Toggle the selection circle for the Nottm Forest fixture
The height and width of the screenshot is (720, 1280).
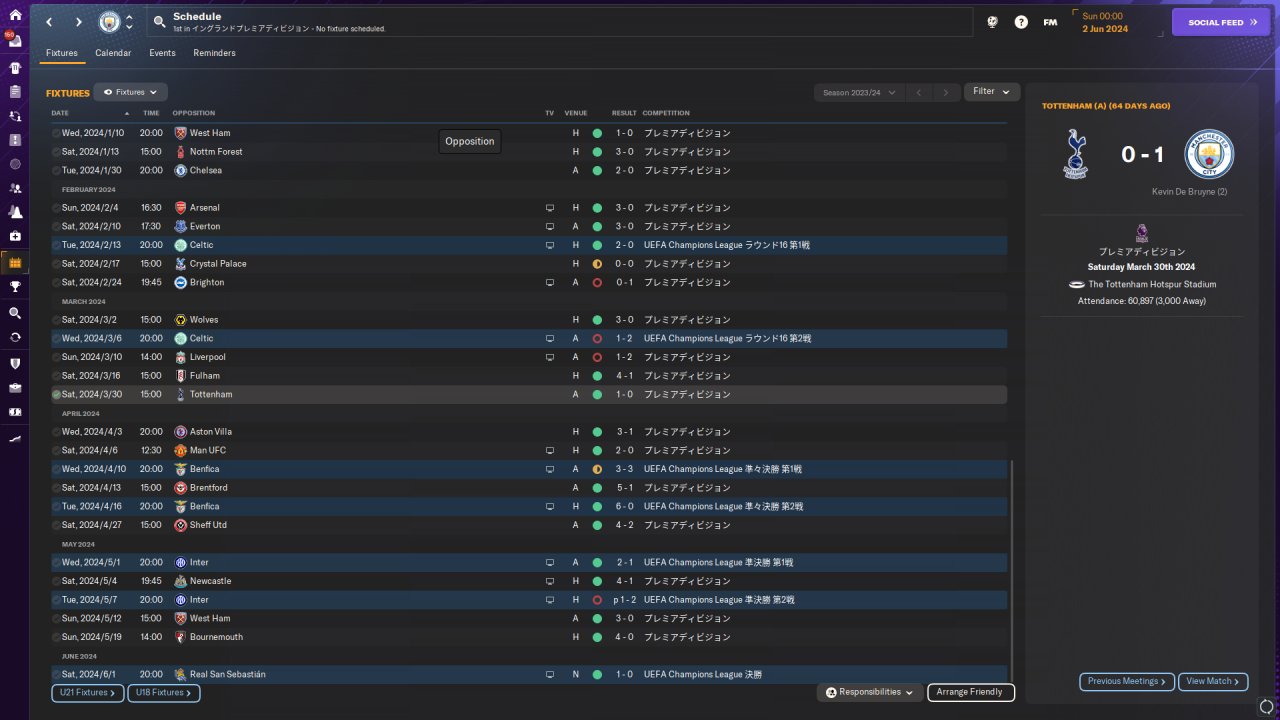point(56,152)
